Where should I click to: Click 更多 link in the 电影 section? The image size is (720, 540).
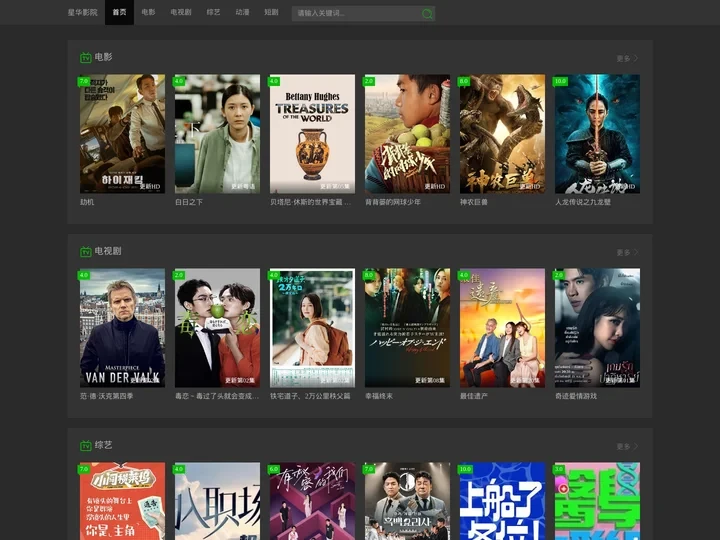click(624, 58)
